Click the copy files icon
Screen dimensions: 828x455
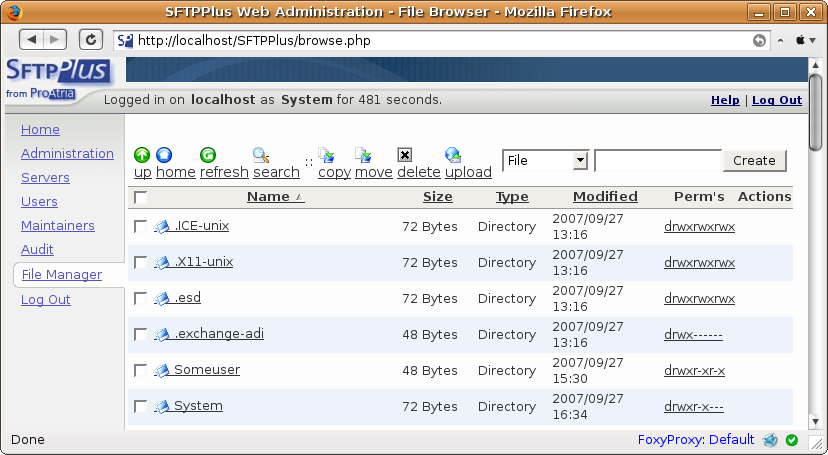326,155
